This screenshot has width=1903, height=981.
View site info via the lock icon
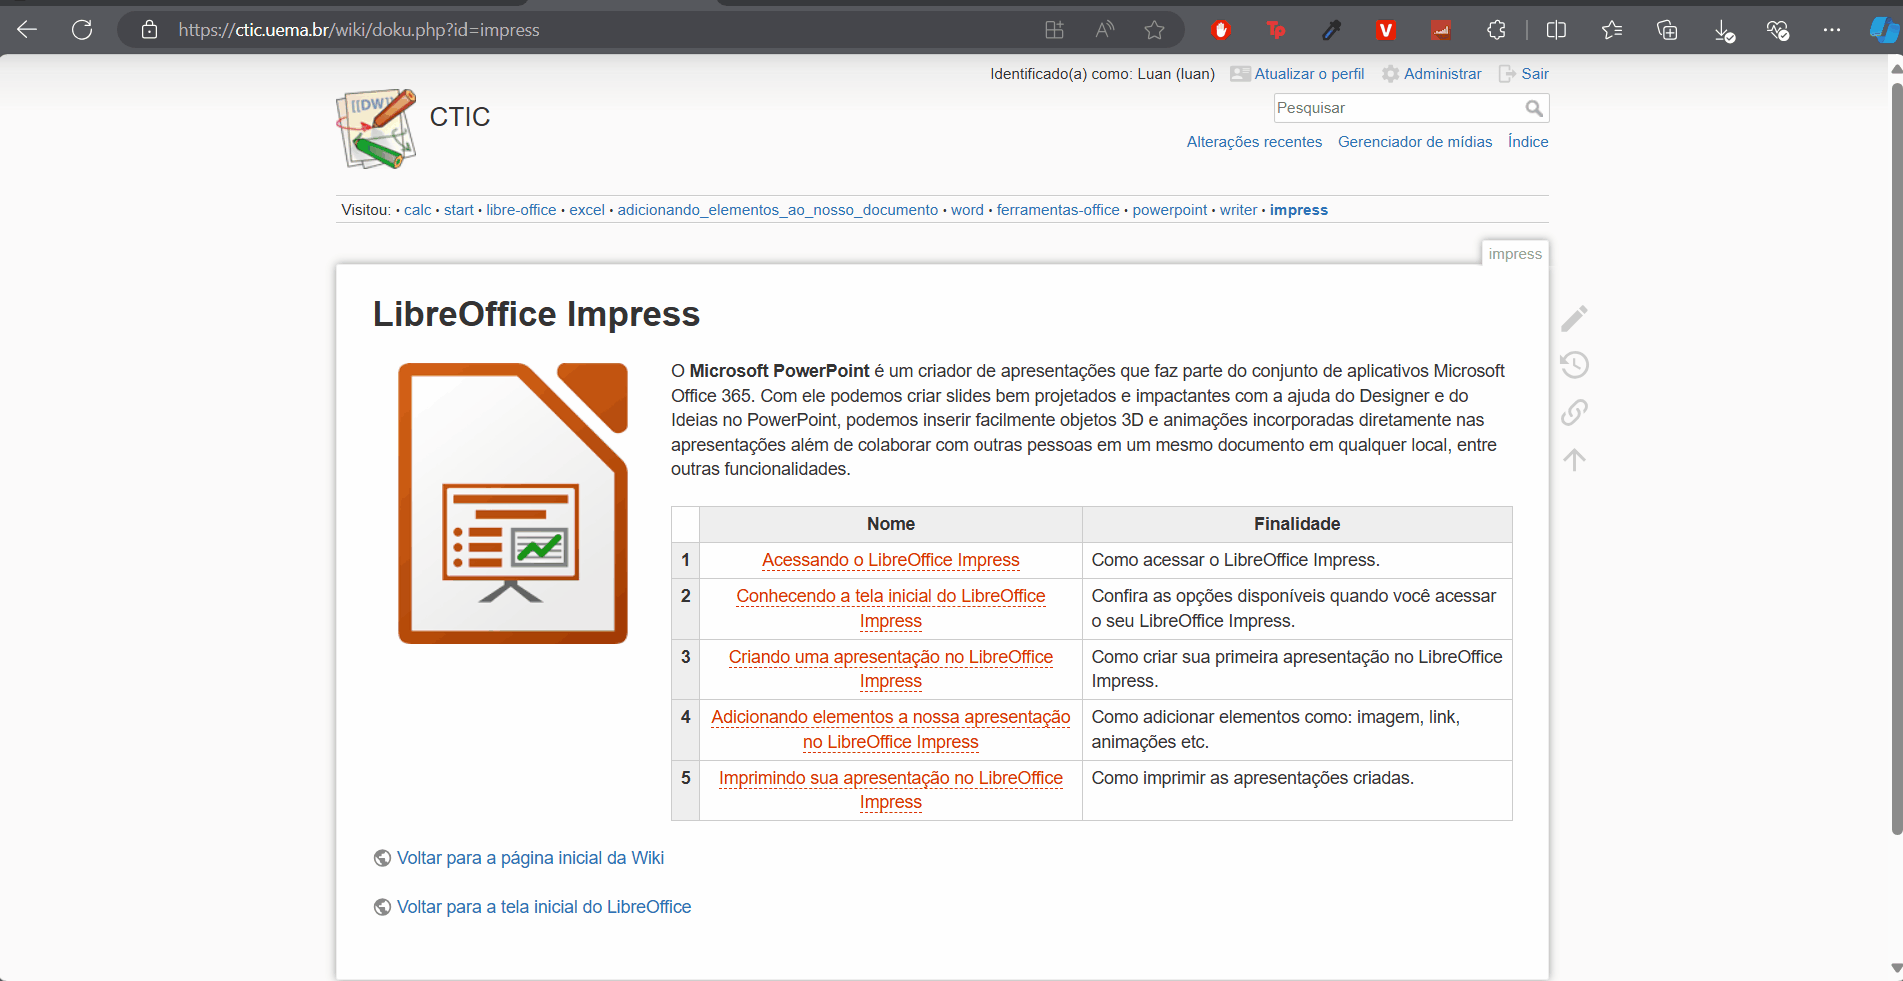point(149,30)
